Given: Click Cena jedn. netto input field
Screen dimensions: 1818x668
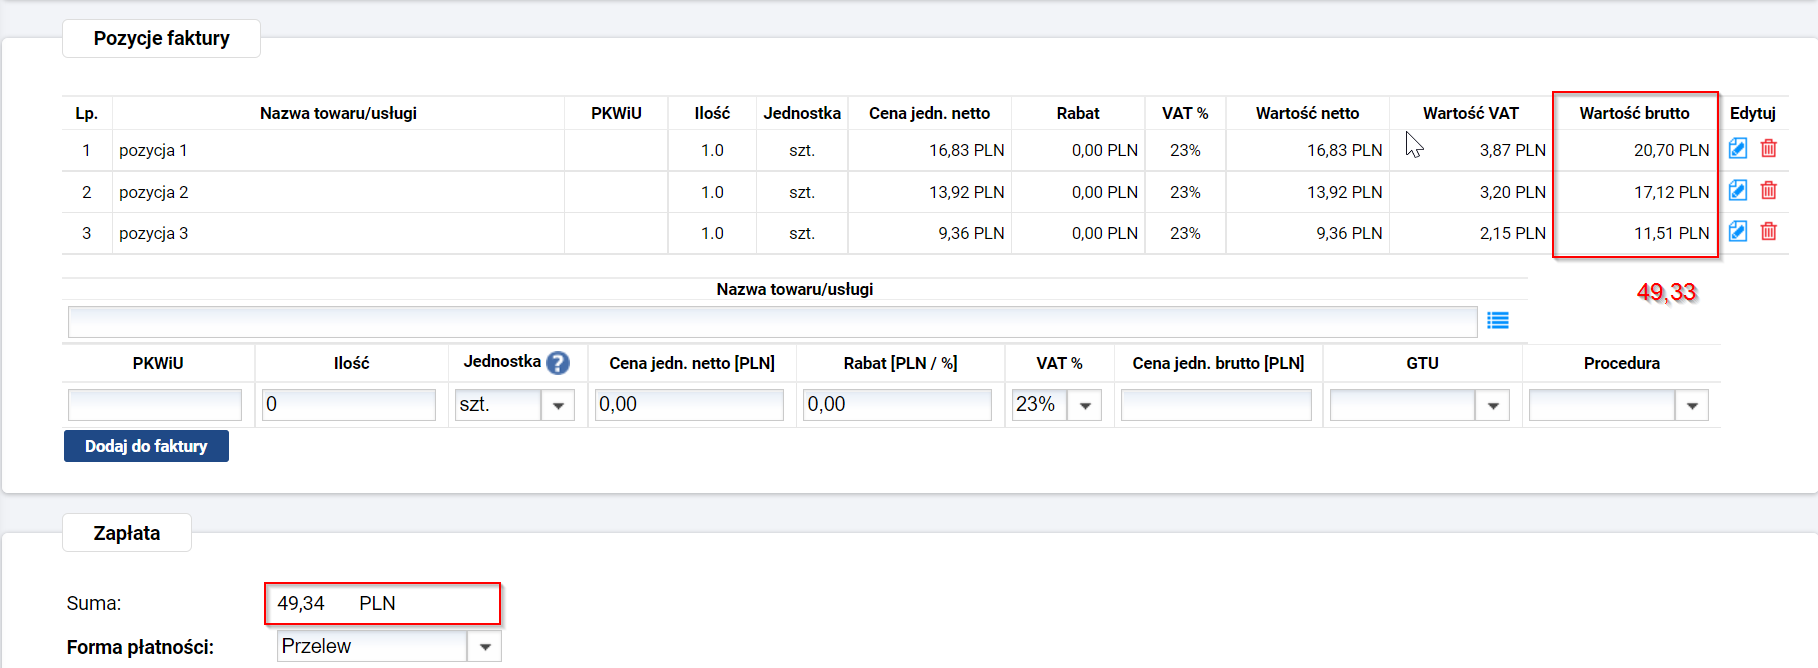Looking at the screenshot, I should click(x=689, y=405).
